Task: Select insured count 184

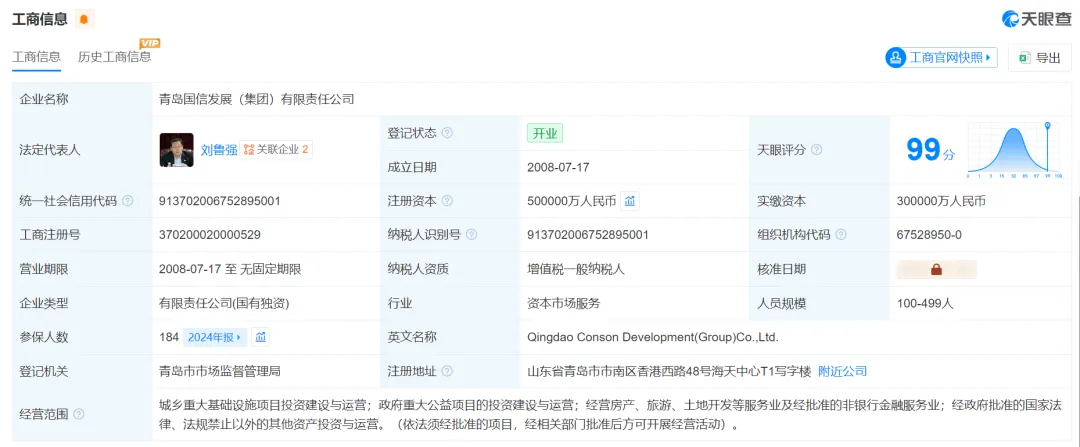Action: (x=169, y=337)
